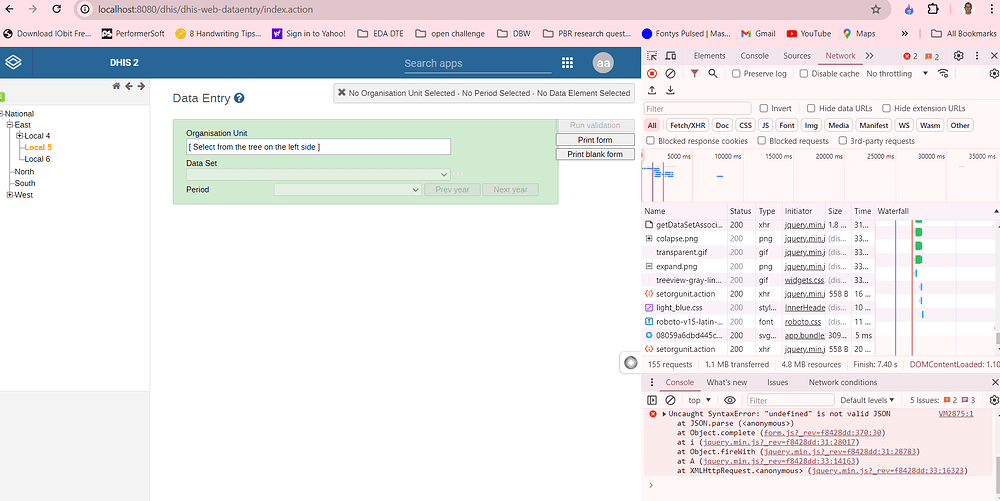Click the network overview timeline

tap(820, 176)
